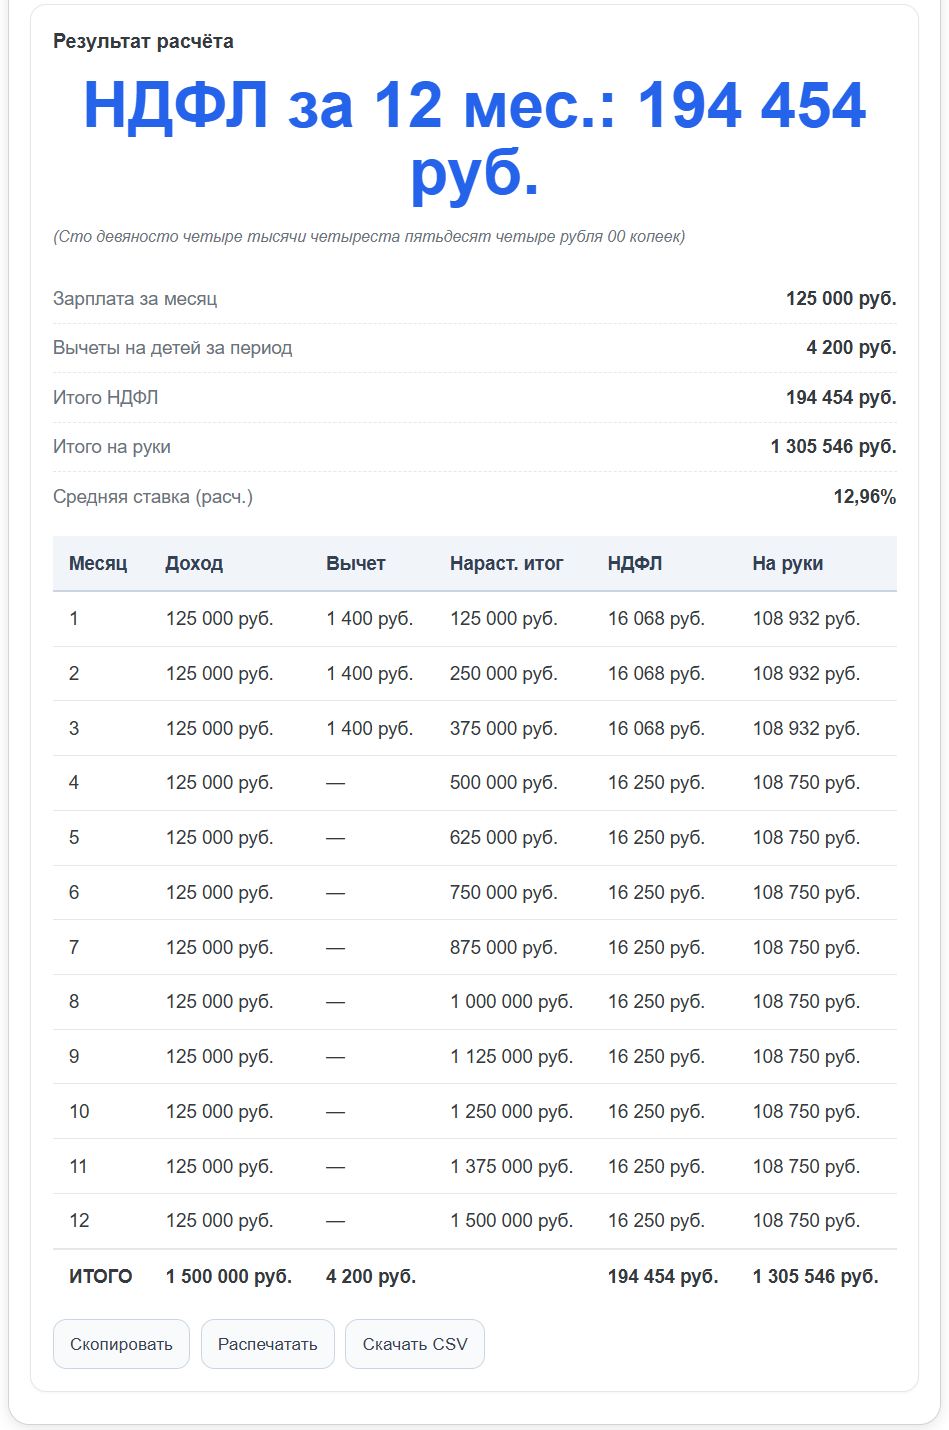Click the ИТОГО row 1 500 000 руб. cell

pos(229,1276)
